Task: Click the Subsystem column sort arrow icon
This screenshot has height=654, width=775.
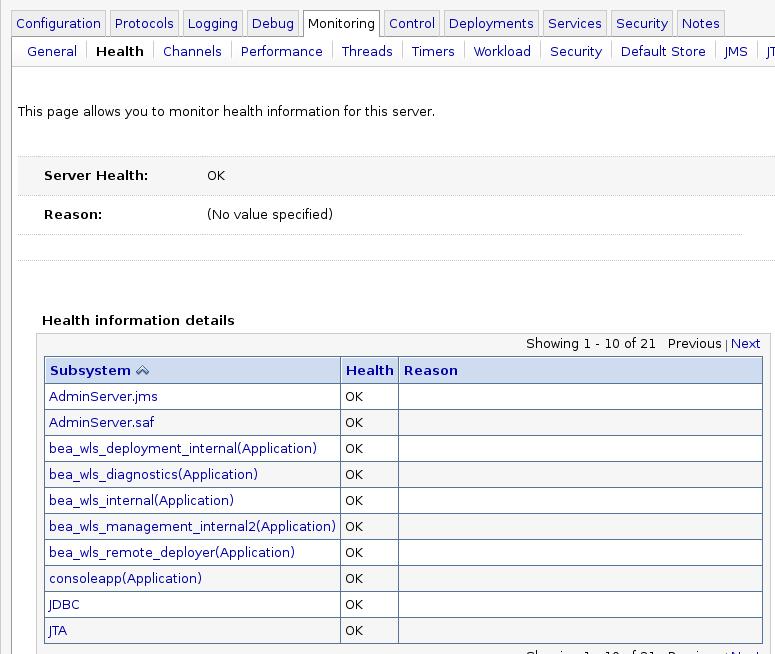Action: click(x=142, y=370)
